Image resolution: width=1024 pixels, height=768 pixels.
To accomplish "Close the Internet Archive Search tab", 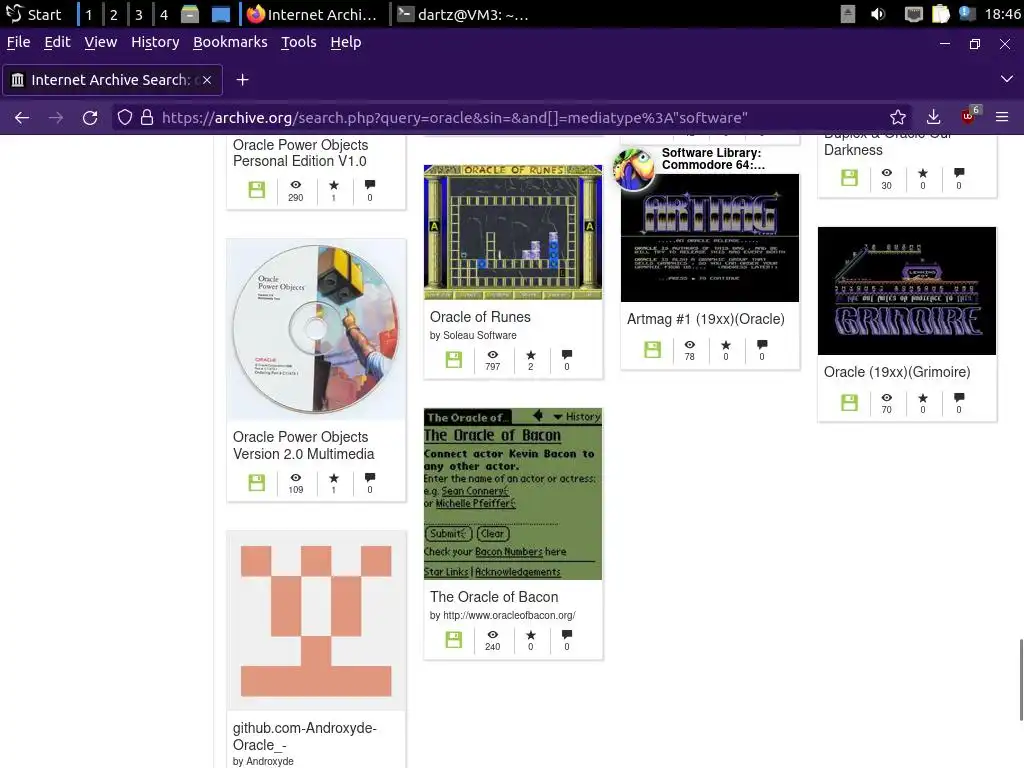I will pos(206,80).
